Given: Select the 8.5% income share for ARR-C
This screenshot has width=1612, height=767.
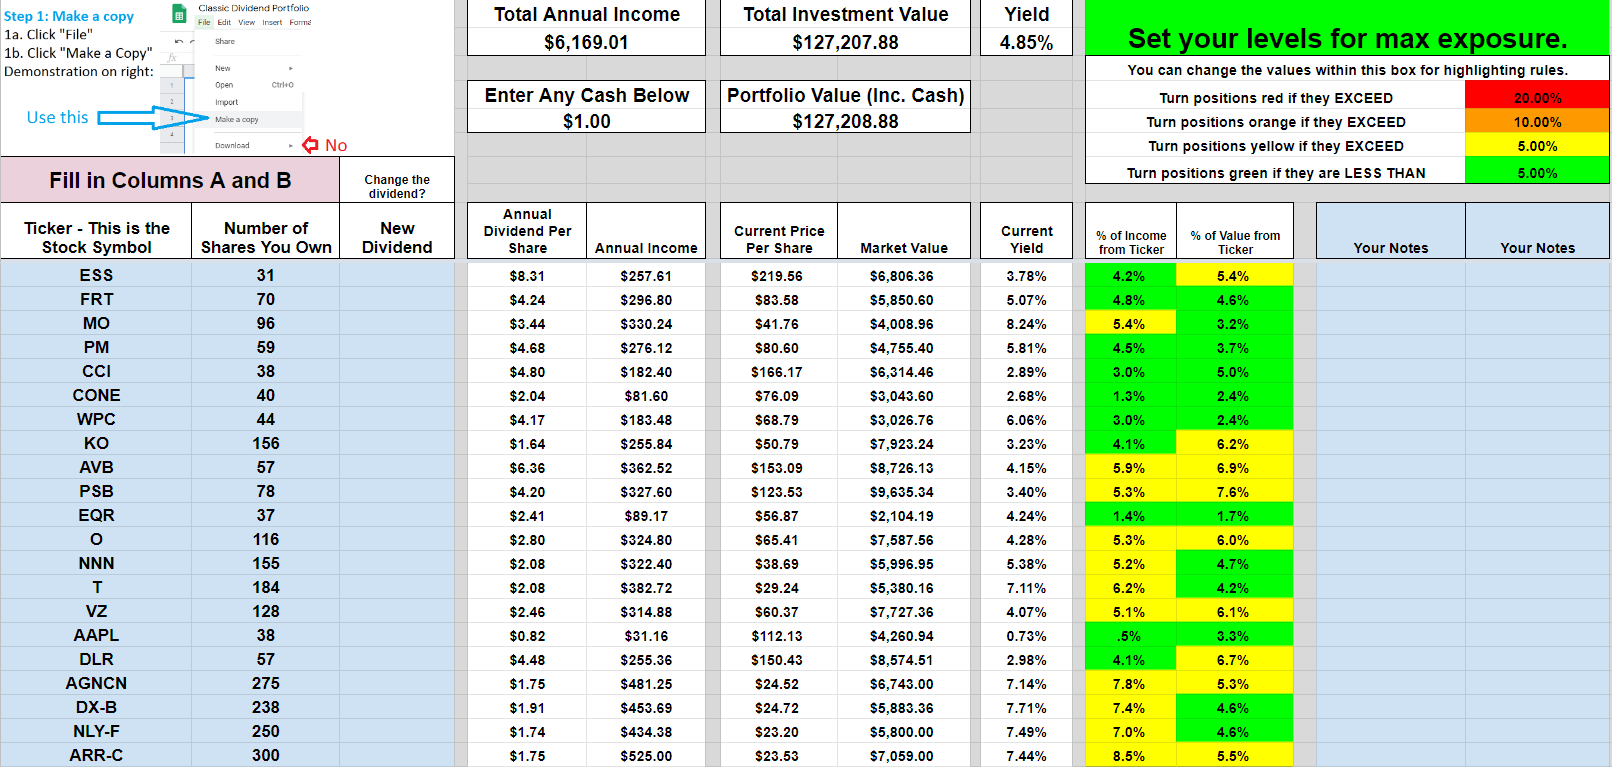Looking at the screenshot, I should click(x=1131, y=756).
